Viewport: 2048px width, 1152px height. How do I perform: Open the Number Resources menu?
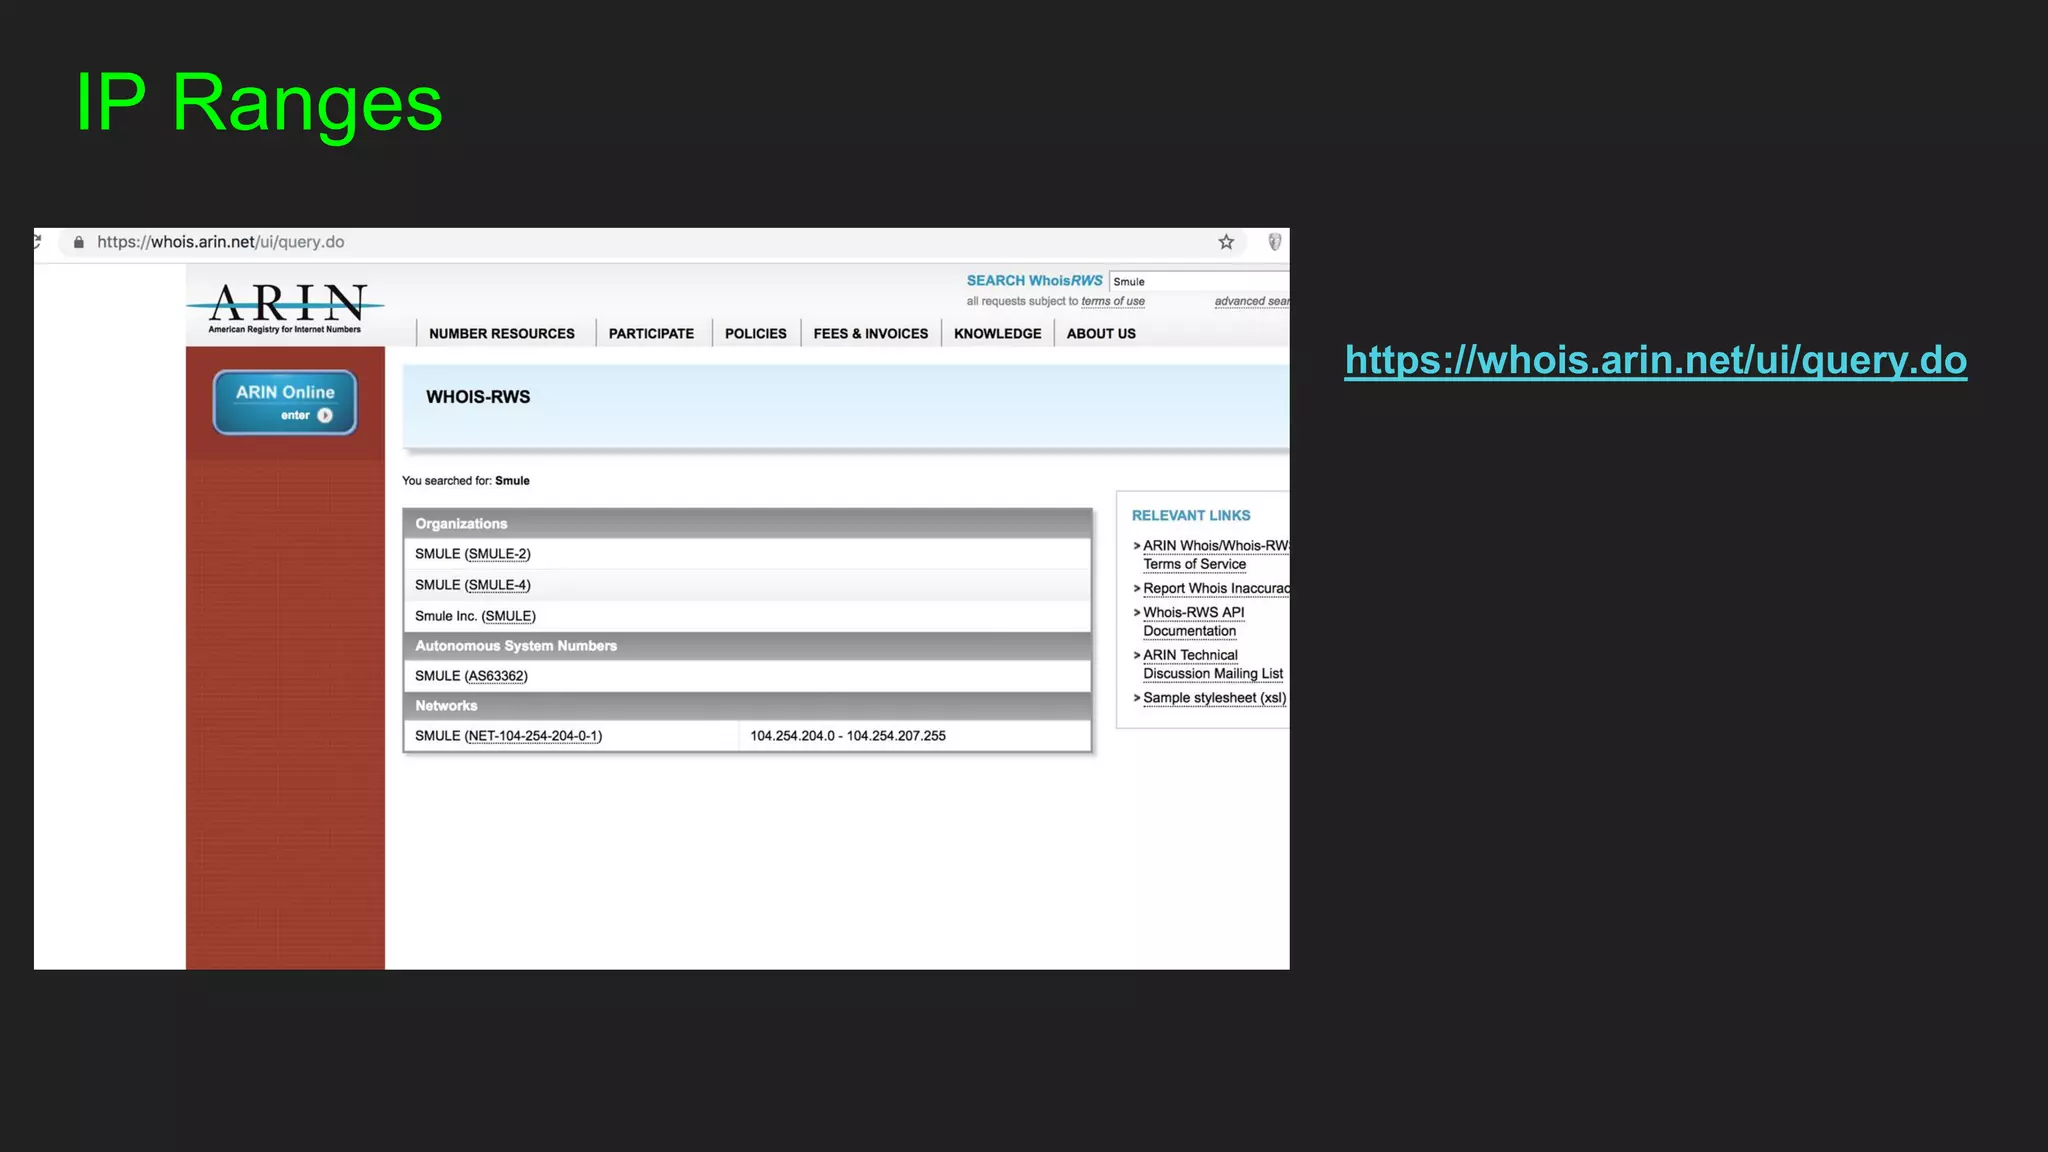tap(501, 334)
